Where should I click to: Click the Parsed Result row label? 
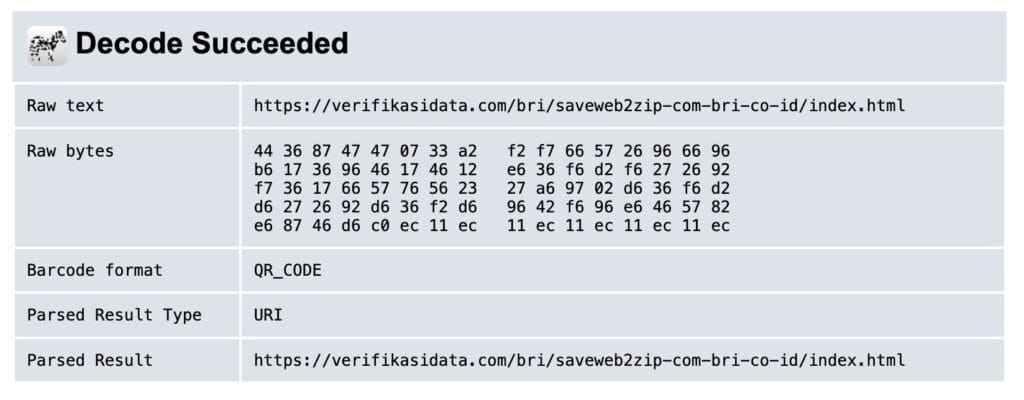click(89, 360)
